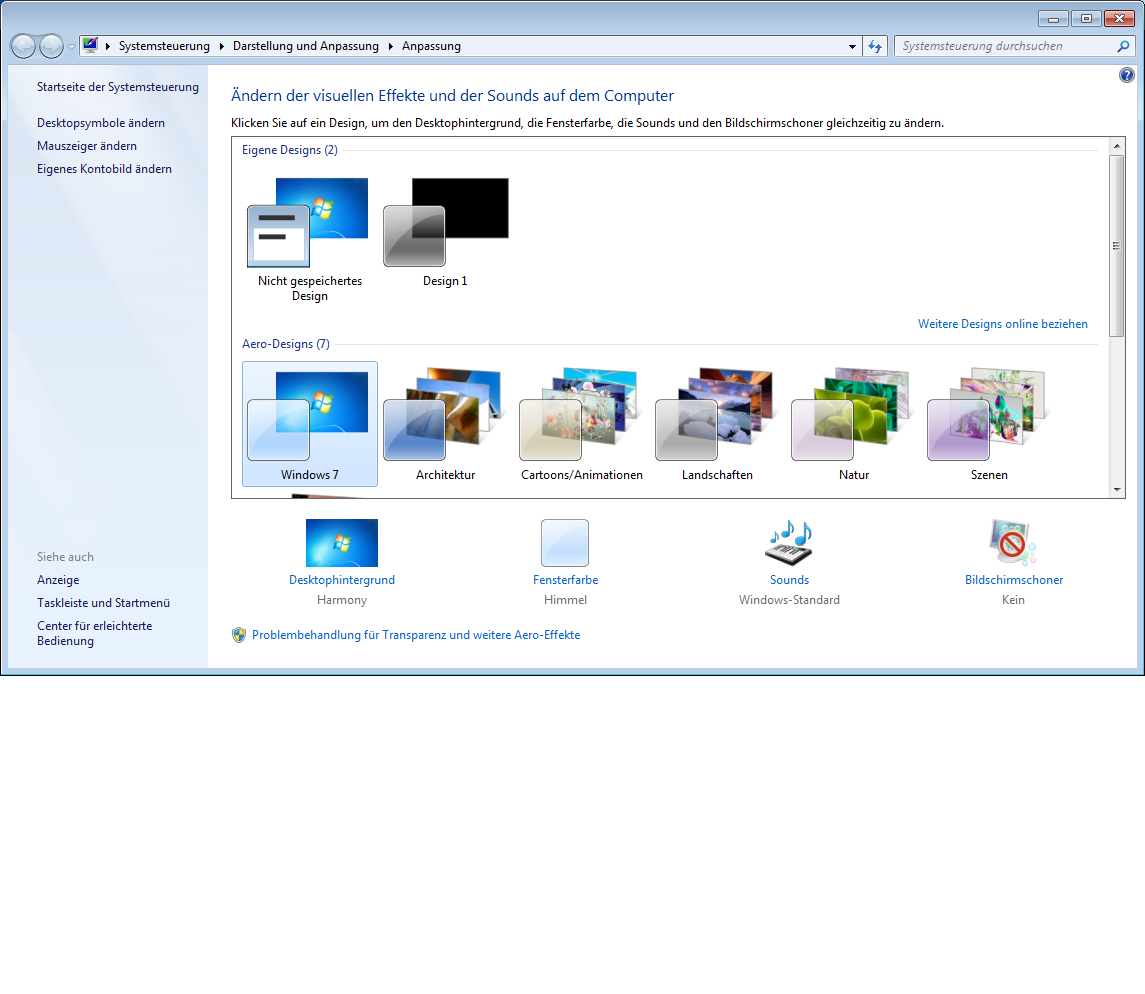This screenshot has height=994, width=1145.
Task: Click the Bildschirmschoner text link
Action: [x=1014, y=580]
